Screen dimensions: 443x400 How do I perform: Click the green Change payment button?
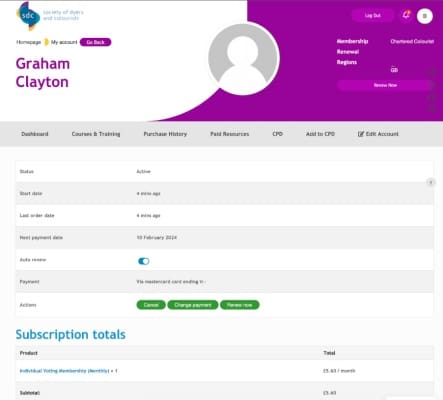(193, 305)
